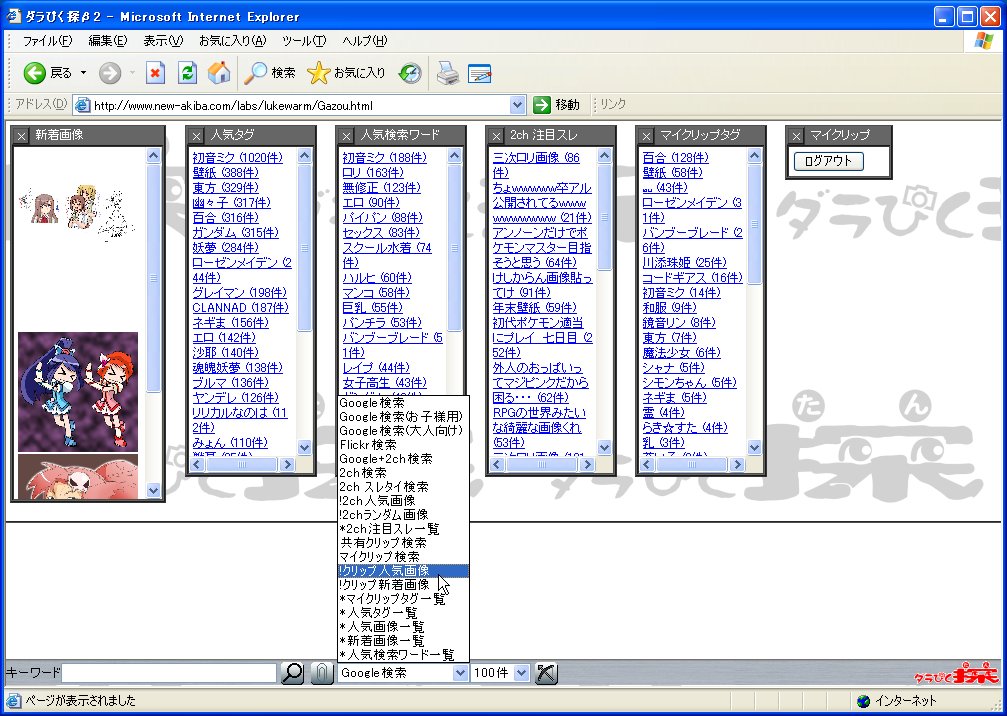Select 2ch スレタイ検索 option
Screen dimensions: 1007x716
click(x=403, y=487)
